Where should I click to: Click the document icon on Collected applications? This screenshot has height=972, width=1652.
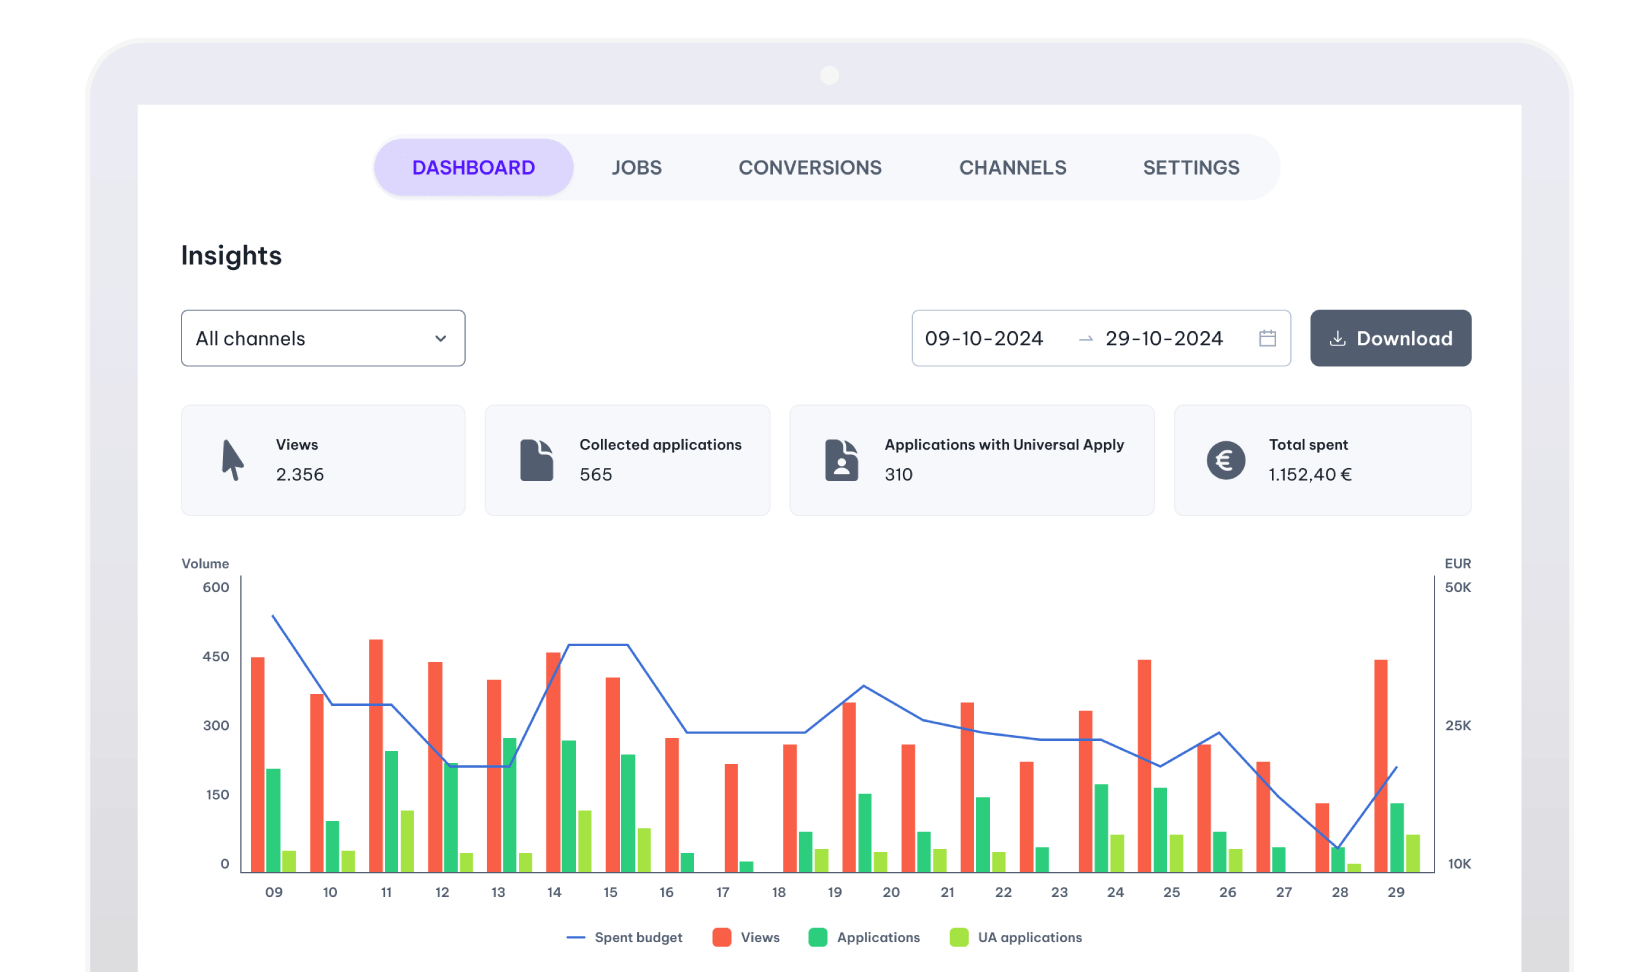coord(536,460)
